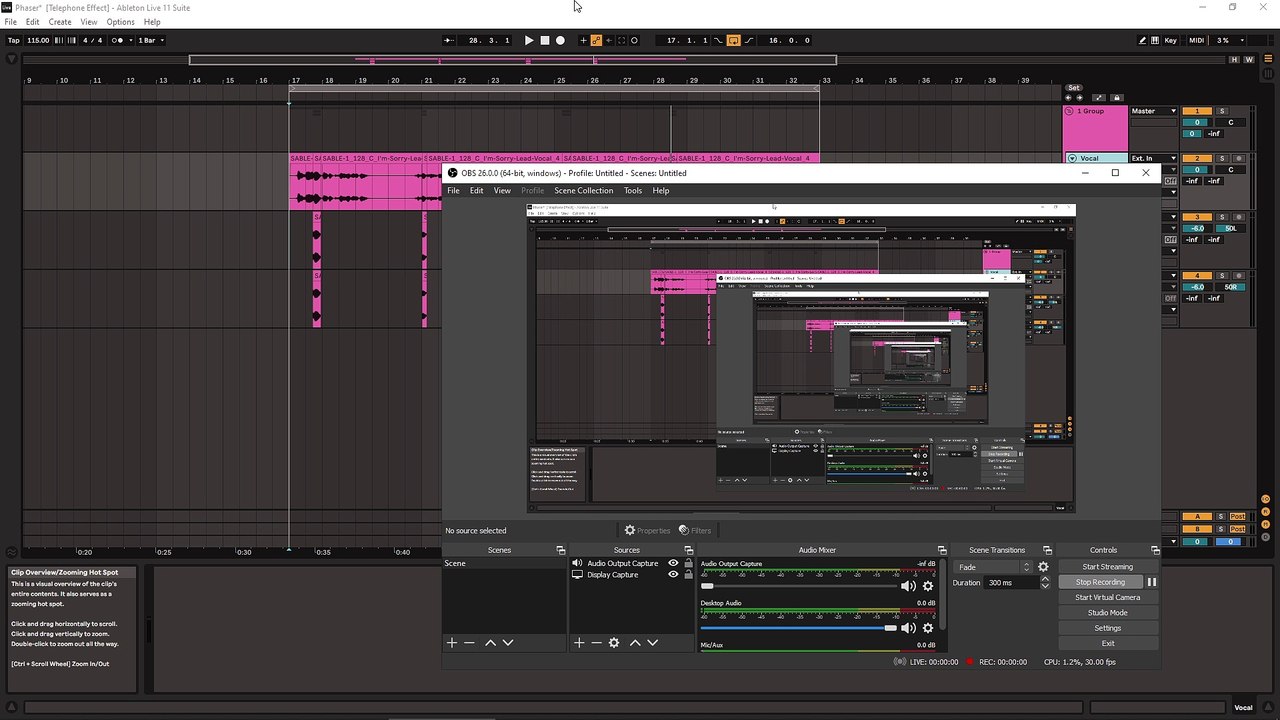This screenshot has width=1280, height=720.
Task: Toggle track 1 activator button
Action: (1197, 111)
